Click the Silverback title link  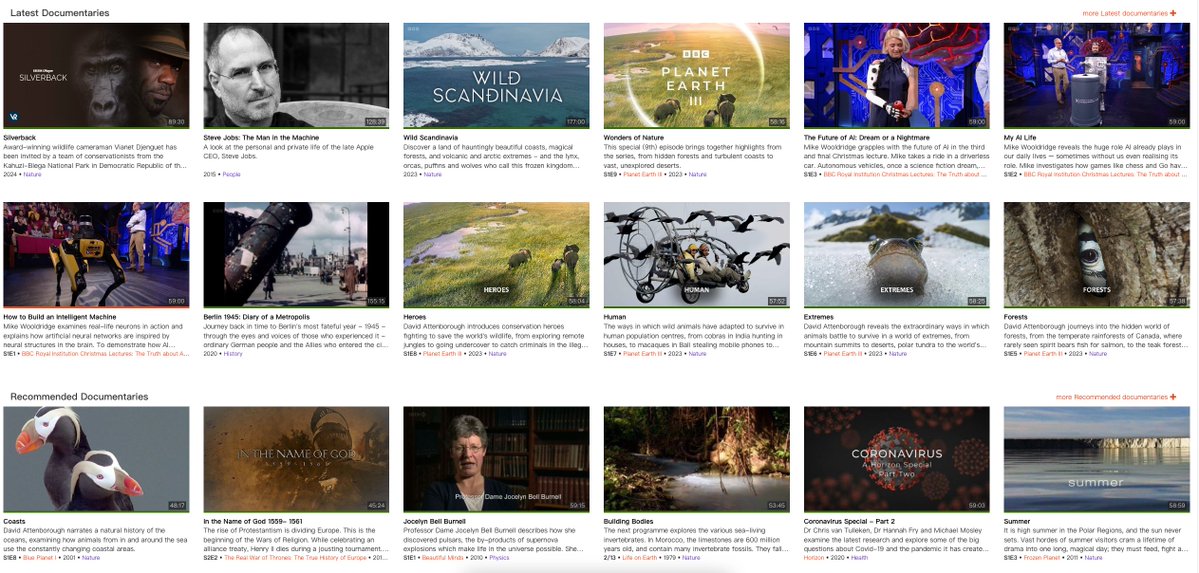tap(19, 138)
